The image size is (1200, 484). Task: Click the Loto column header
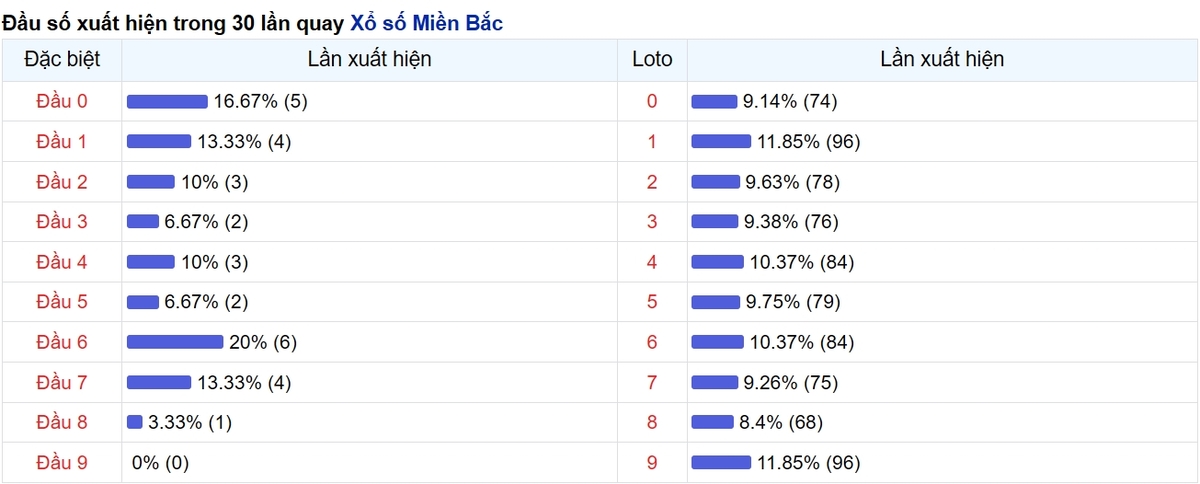point(653,59)
